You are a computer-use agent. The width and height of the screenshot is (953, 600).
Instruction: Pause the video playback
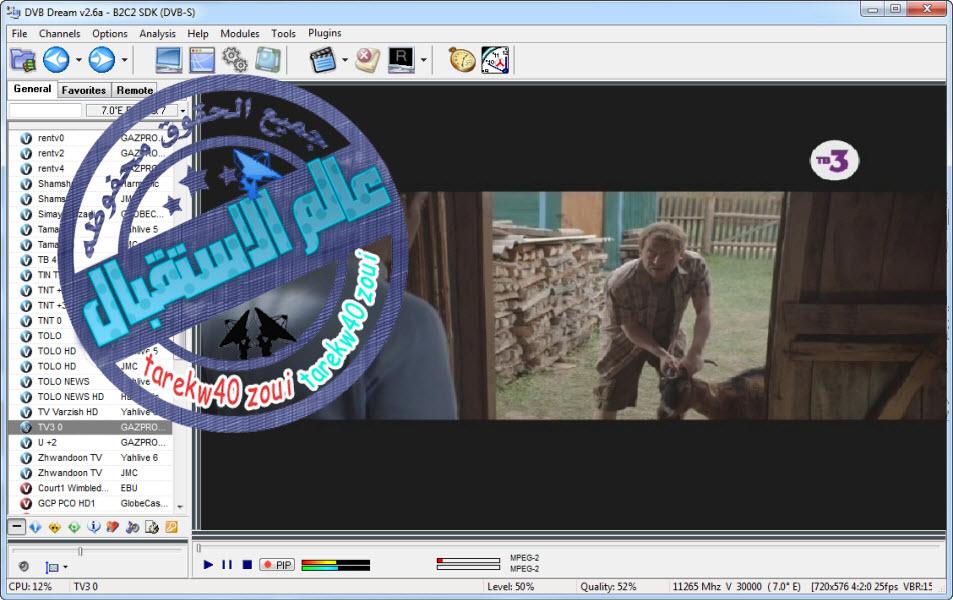[227, 565]
